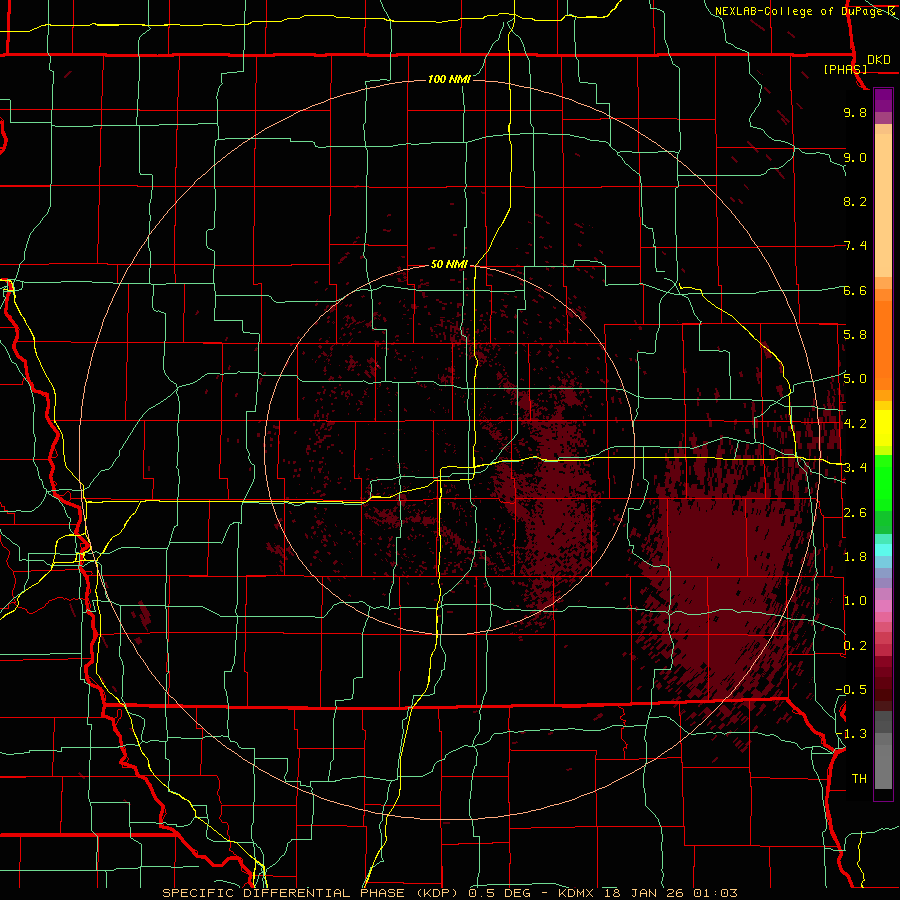Pick the cyan band beside 1.8
Viewport: 900px width, 900px height.
click(x=883, y=550)
